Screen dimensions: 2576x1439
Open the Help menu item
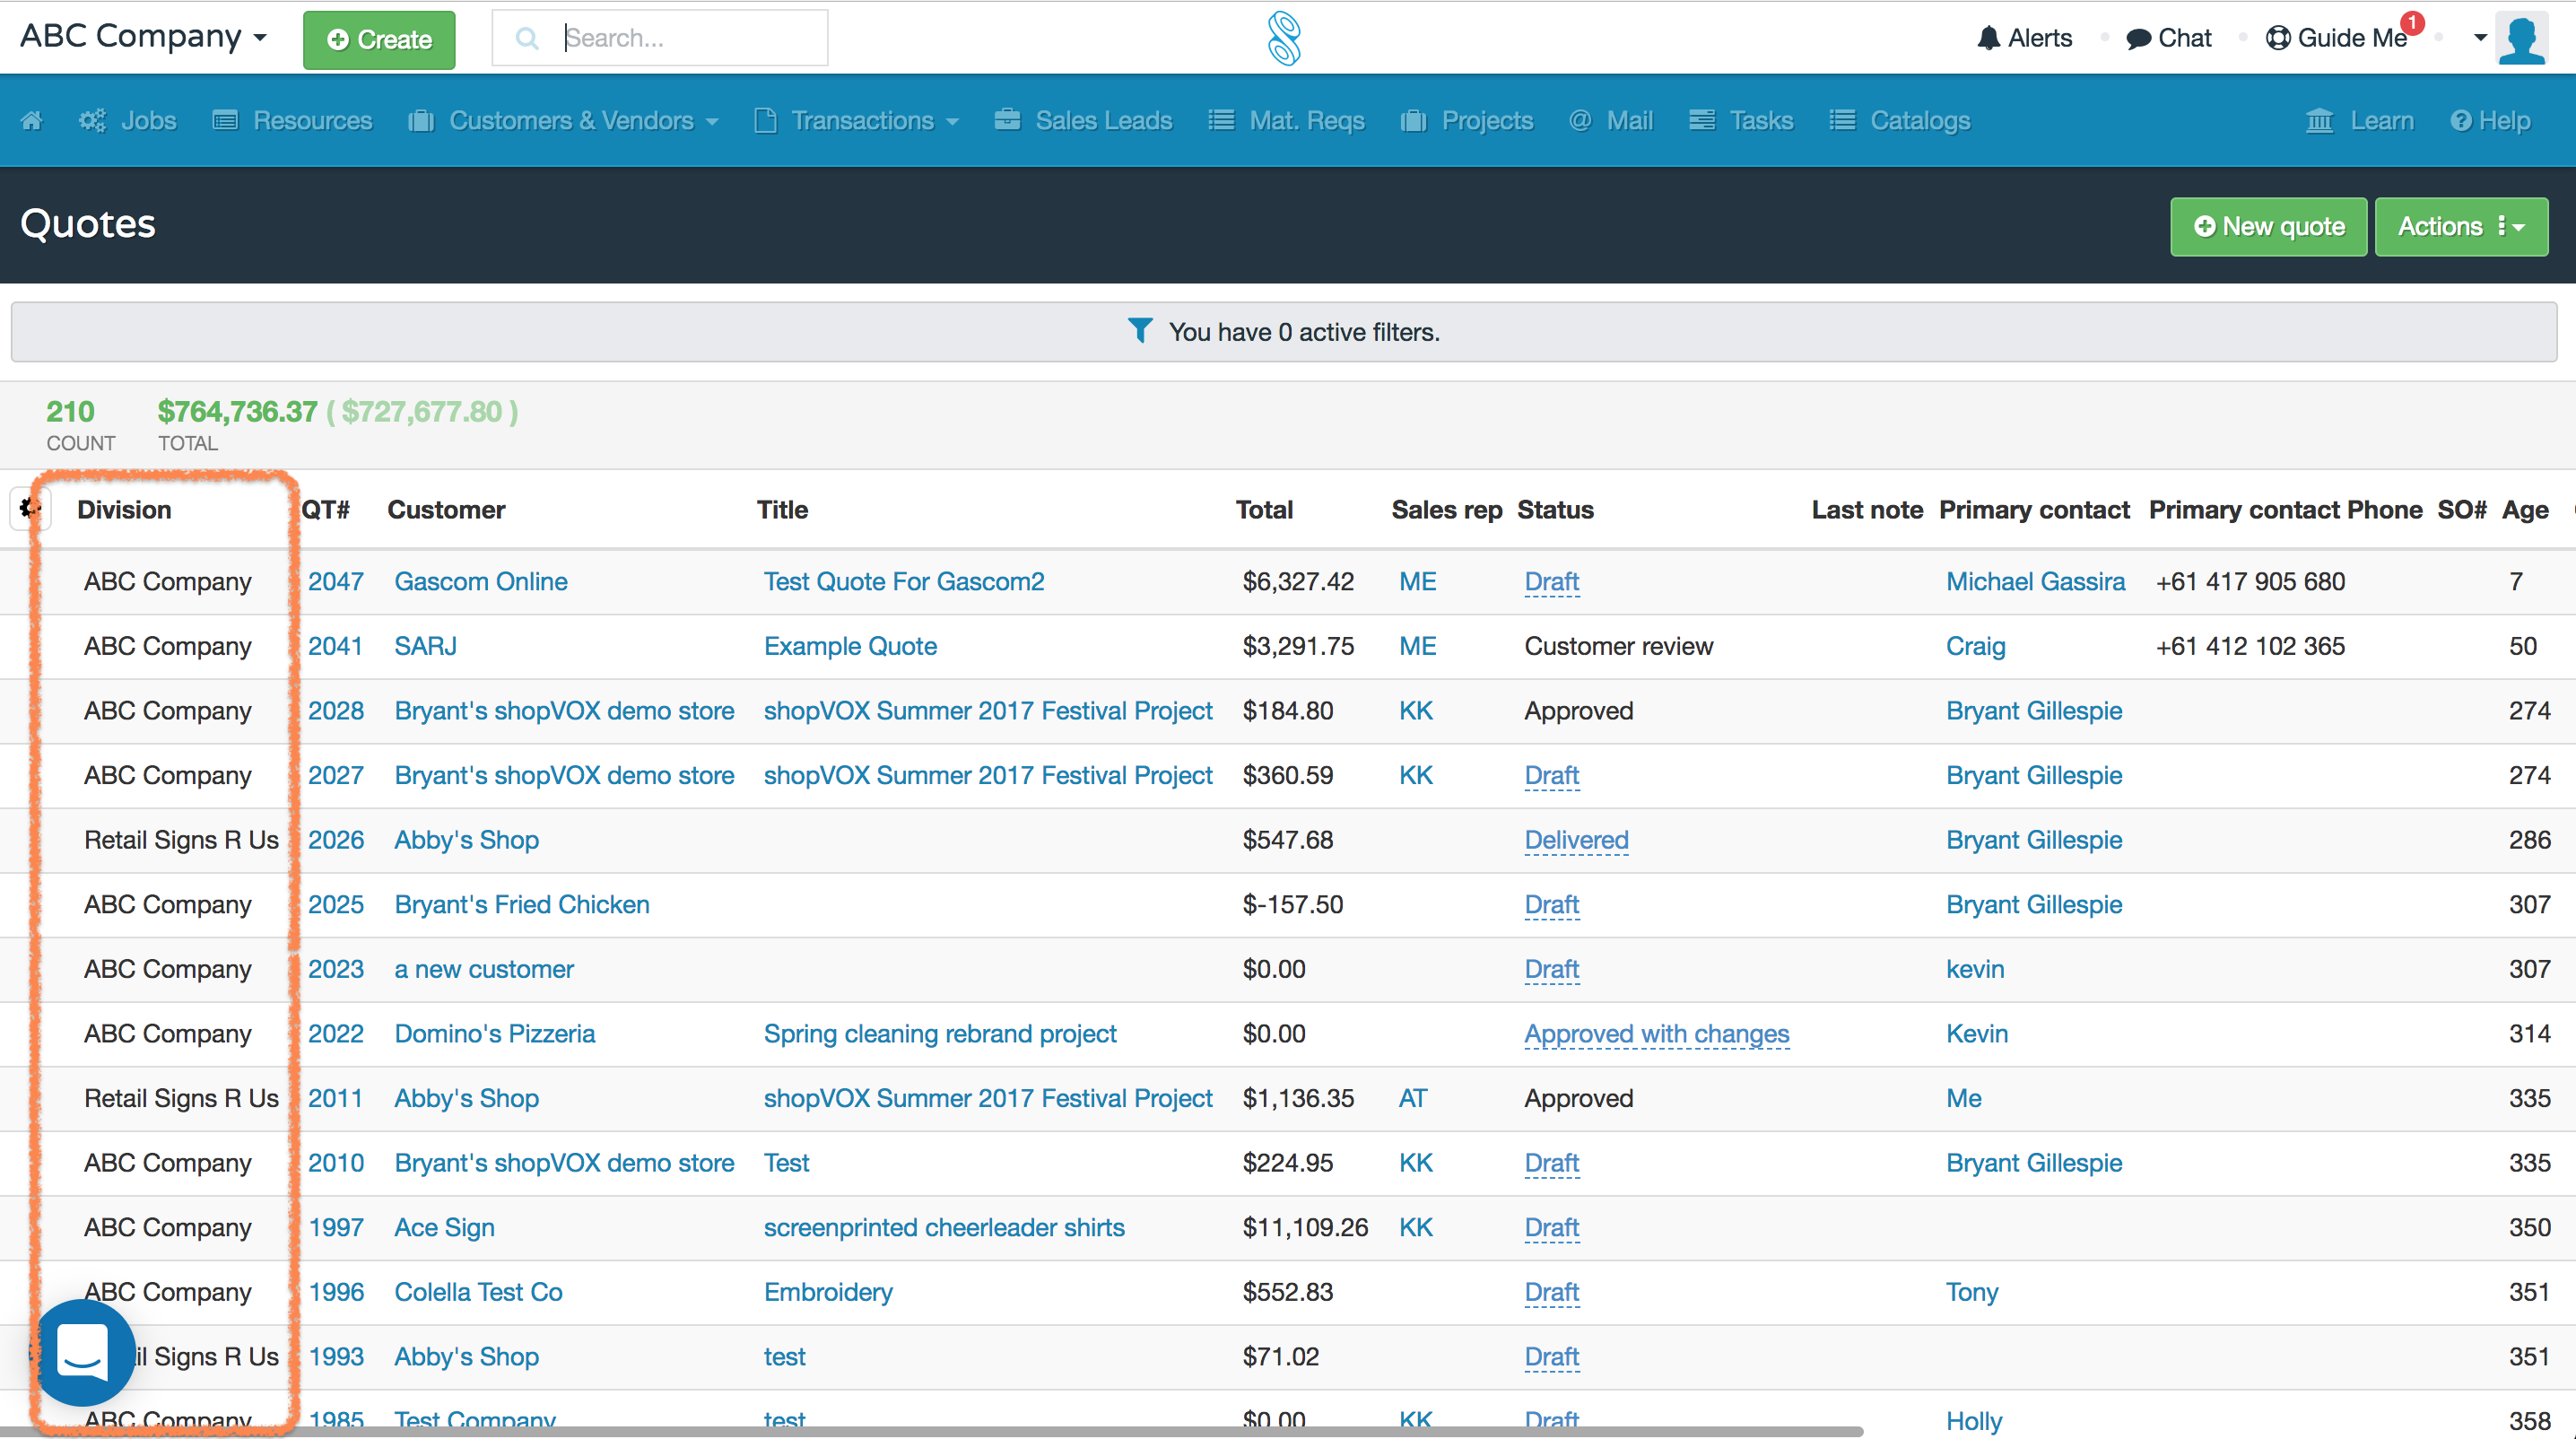point(2490,121)
